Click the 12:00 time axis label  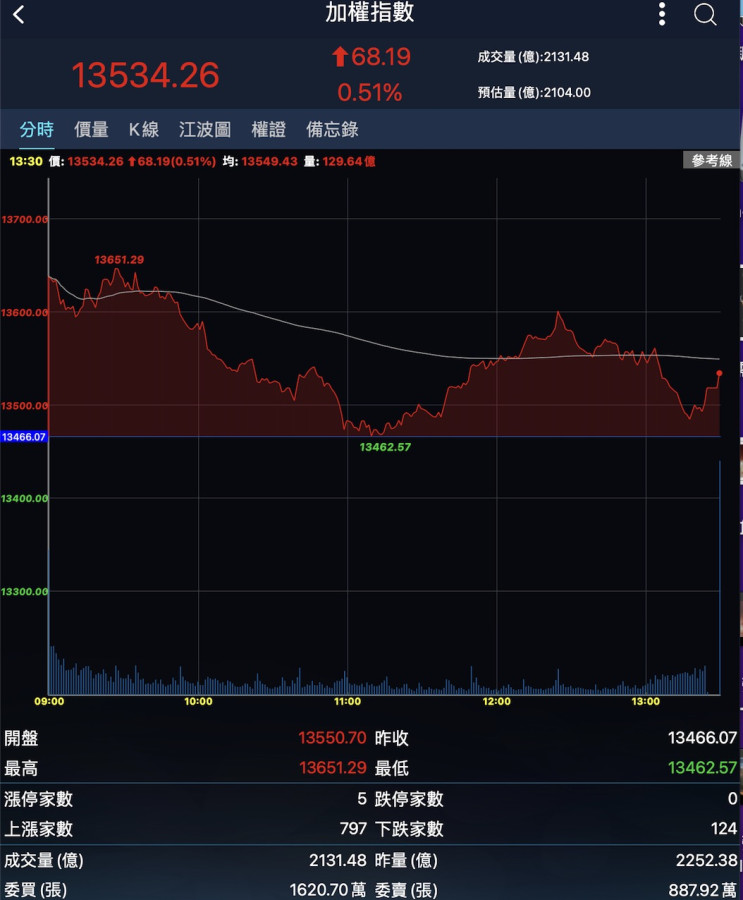coord(496,701)
